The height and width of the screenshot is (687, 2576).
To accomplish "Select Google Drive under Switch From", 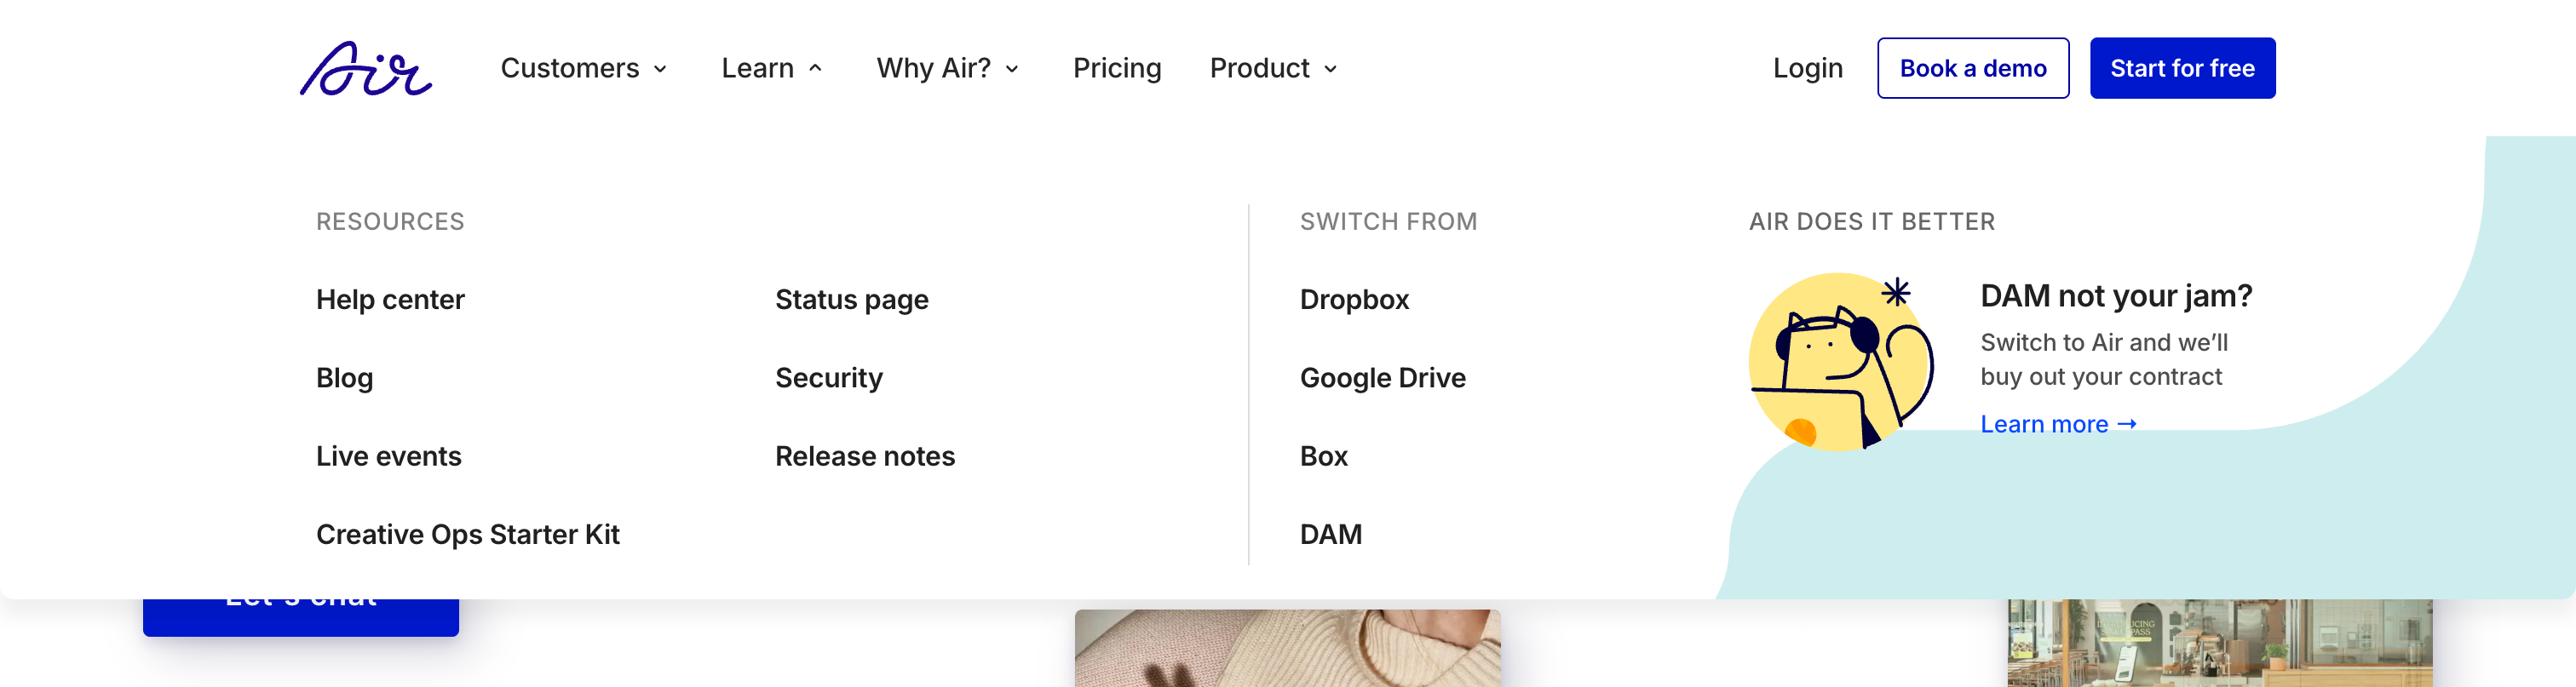I will (1382, 378).
